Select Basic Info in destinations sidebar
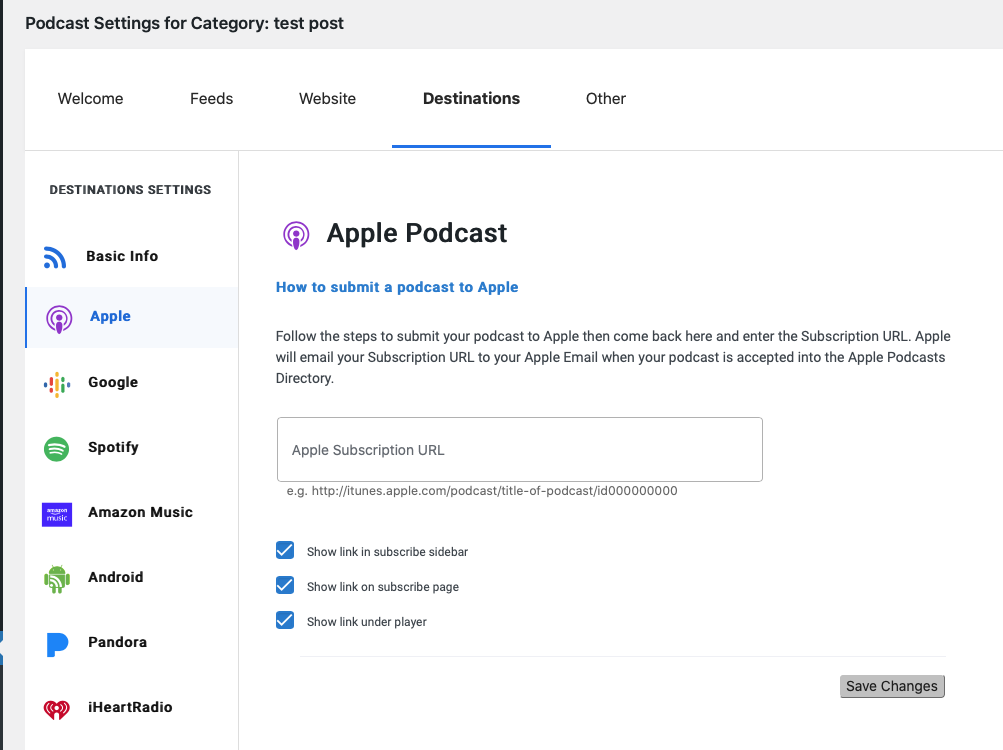The image size is (1003, 750). [122, 256]
